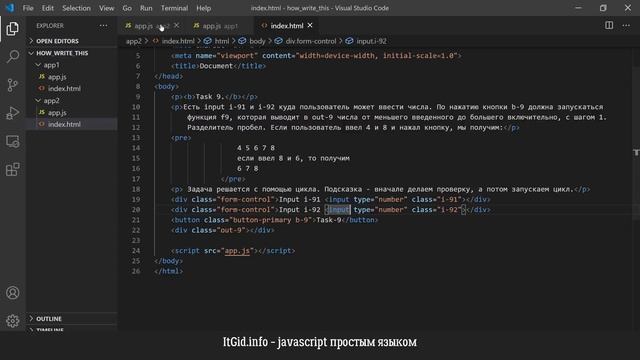Image resolution: width=640 pixels, height=360 pixels.
Task: Click div.form-control in the breadcrumb
Action: pos(311,41)
